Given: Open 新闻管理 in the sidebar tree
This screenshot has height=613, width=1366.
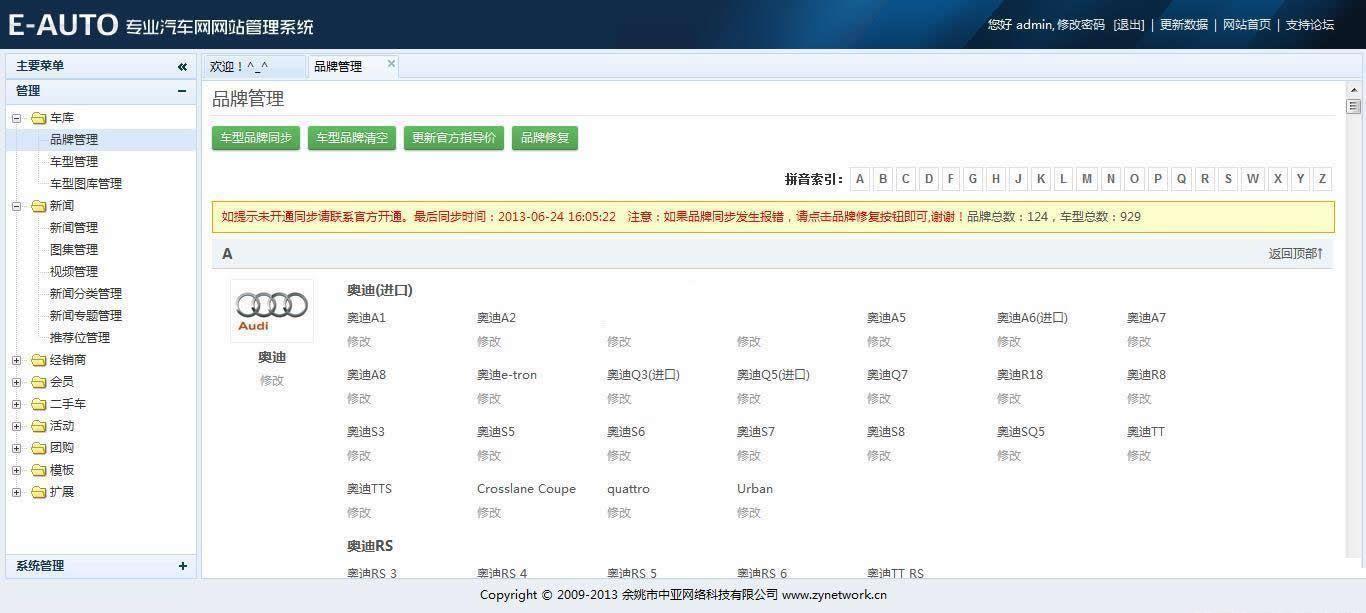Looking at the screenshot, I should (x=74, y=228).
